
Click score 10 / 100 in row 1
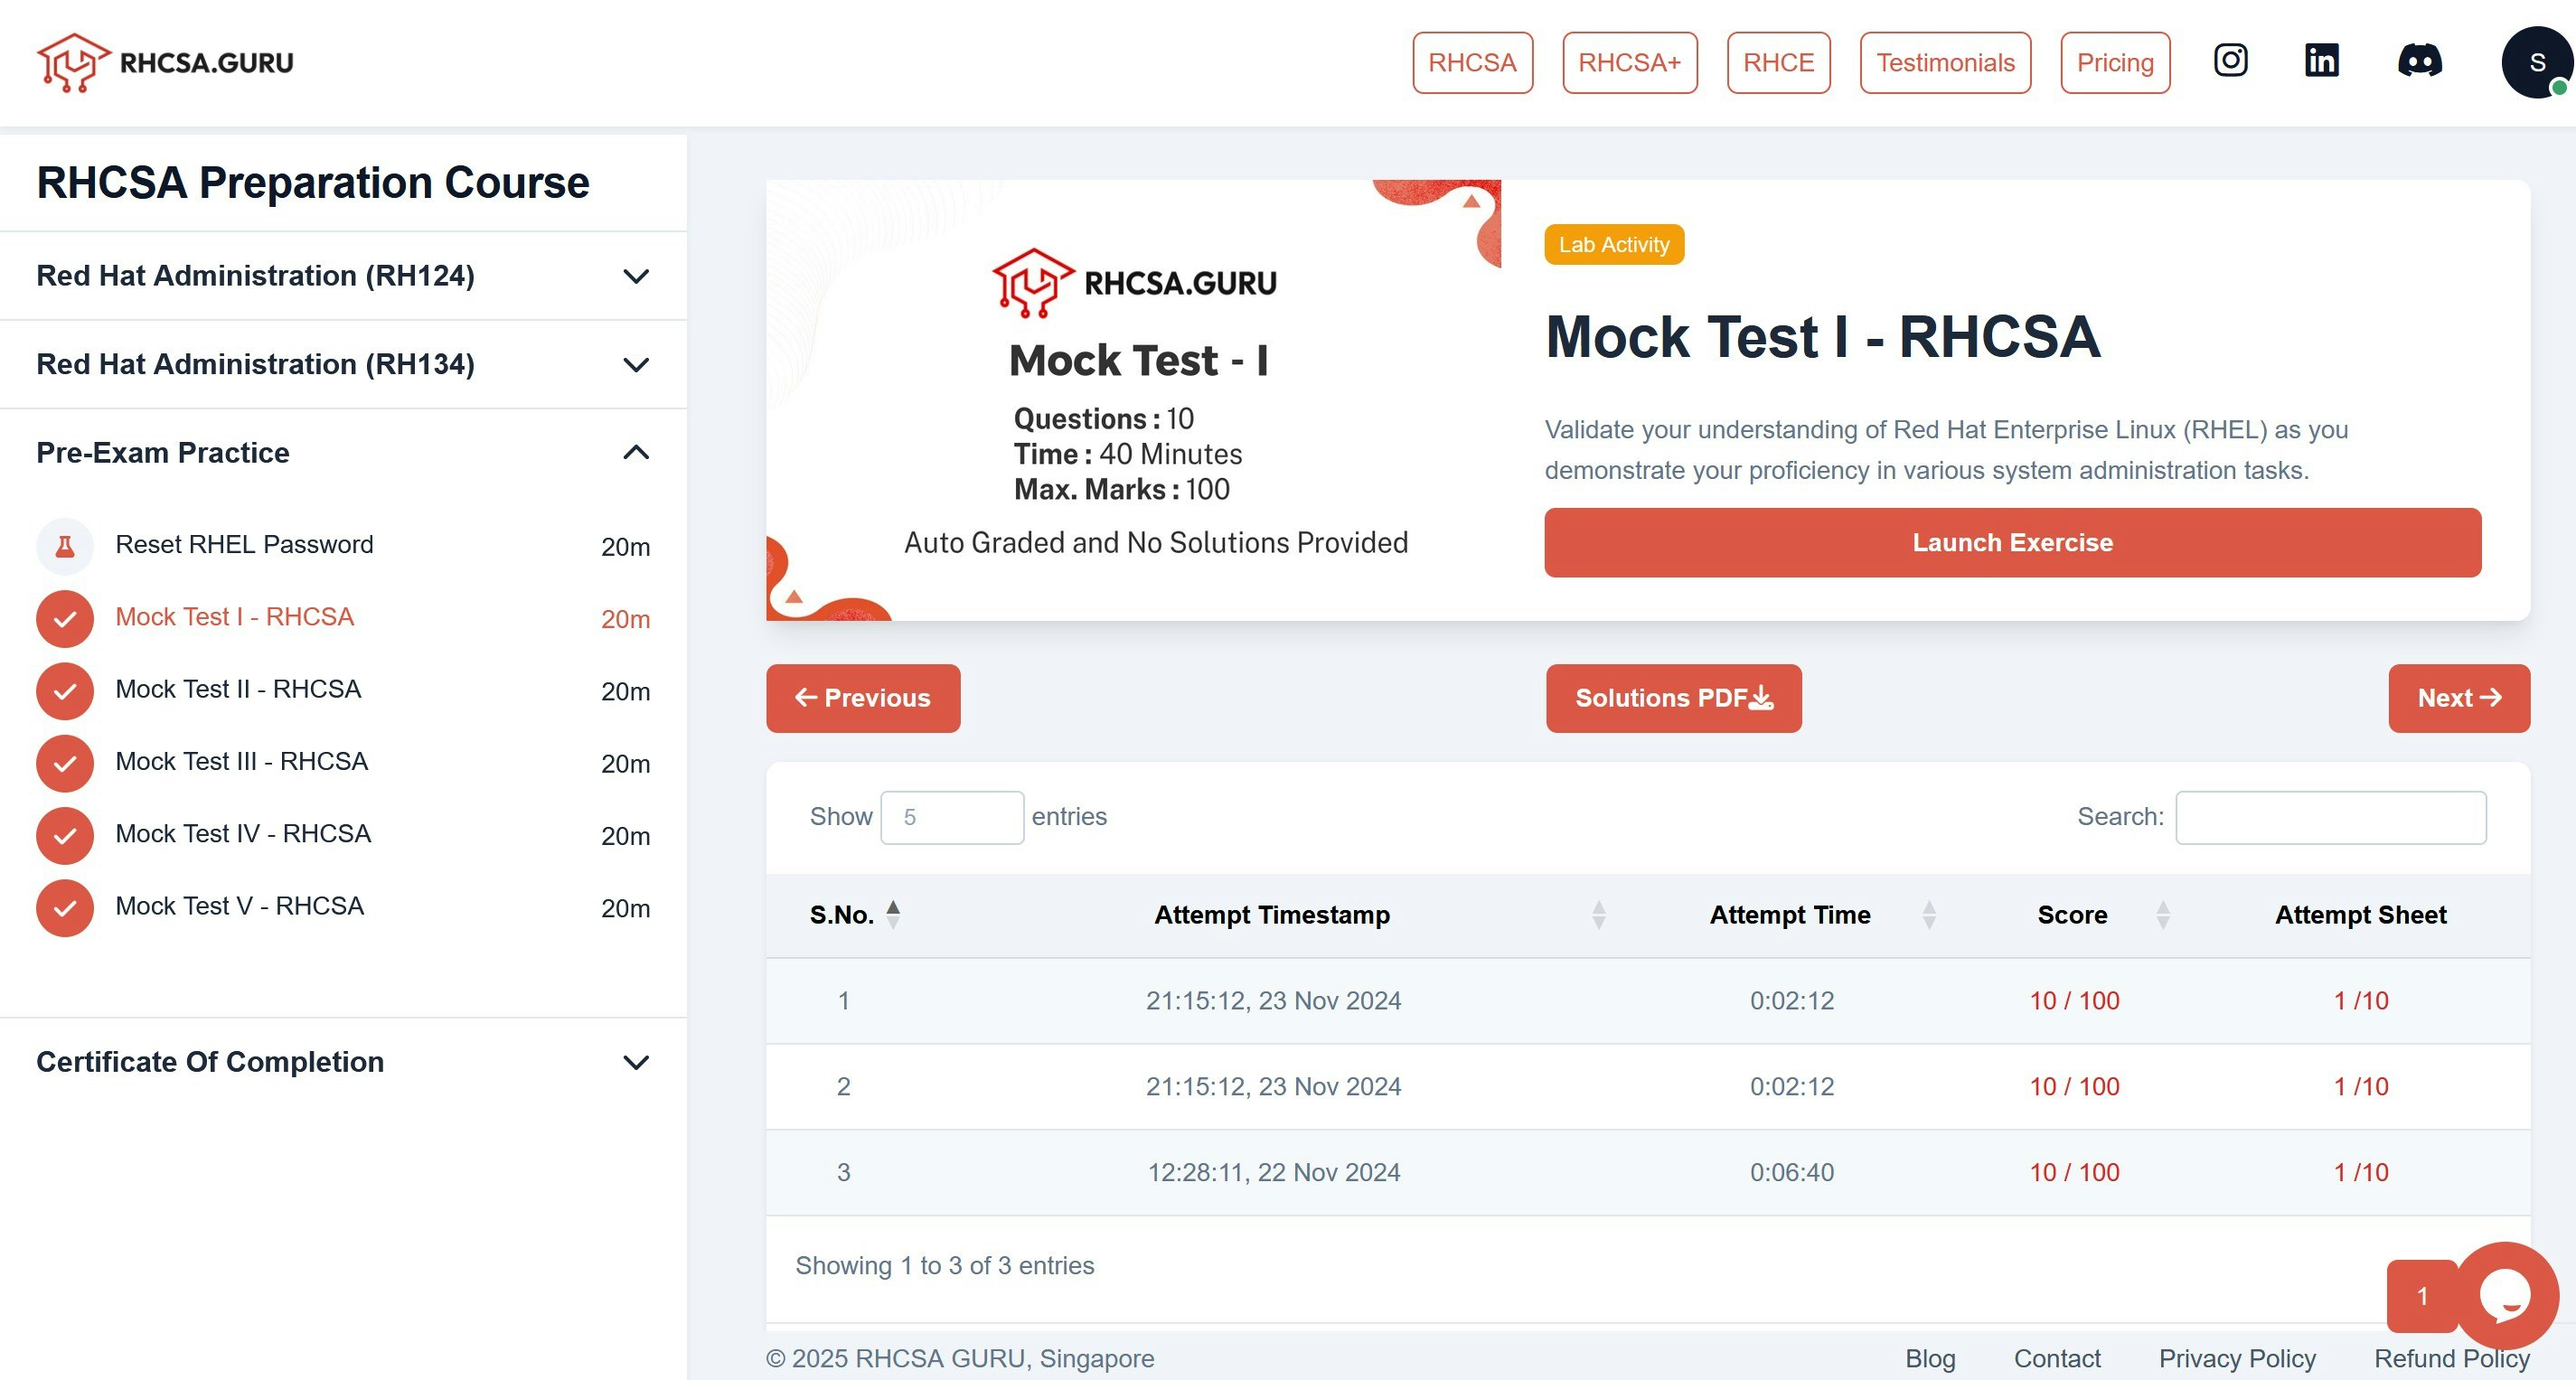(x=2074, y=1000)
